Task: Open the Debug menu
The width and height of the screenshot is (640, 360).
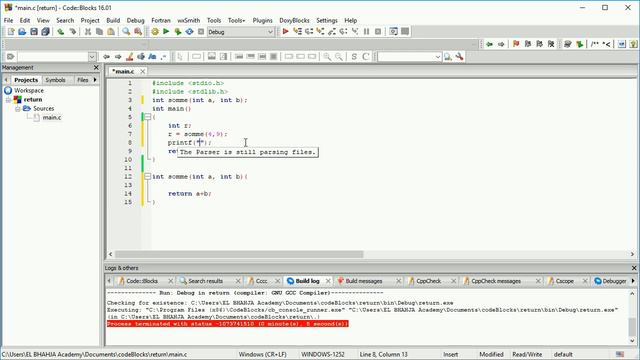Action: (x=136, y=20)
